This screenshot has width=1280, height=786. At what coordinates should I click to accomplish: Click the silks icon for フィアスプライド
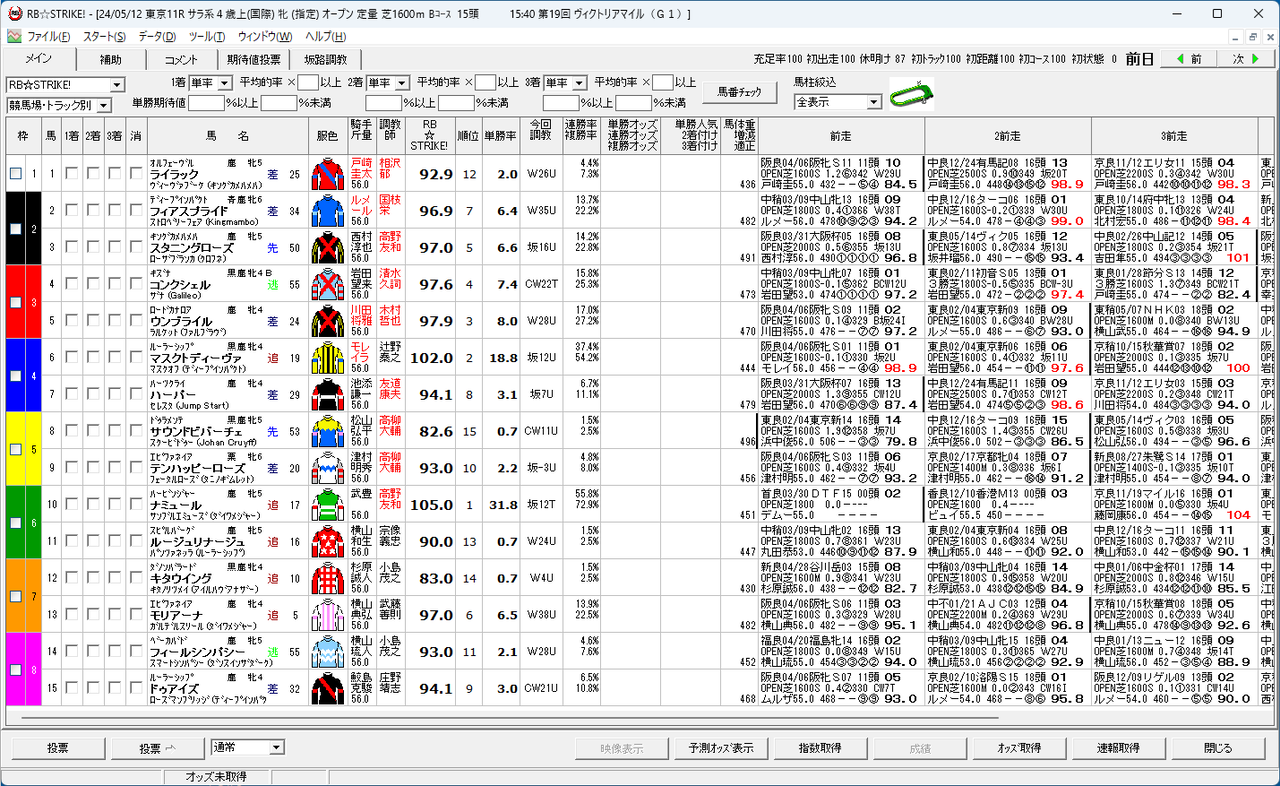tap(327, 211)
